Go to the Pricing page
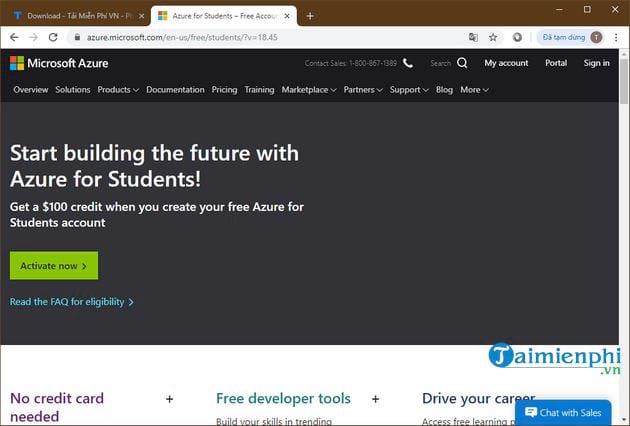Screen dimensions: 630x426 click(x=224, y=90)
